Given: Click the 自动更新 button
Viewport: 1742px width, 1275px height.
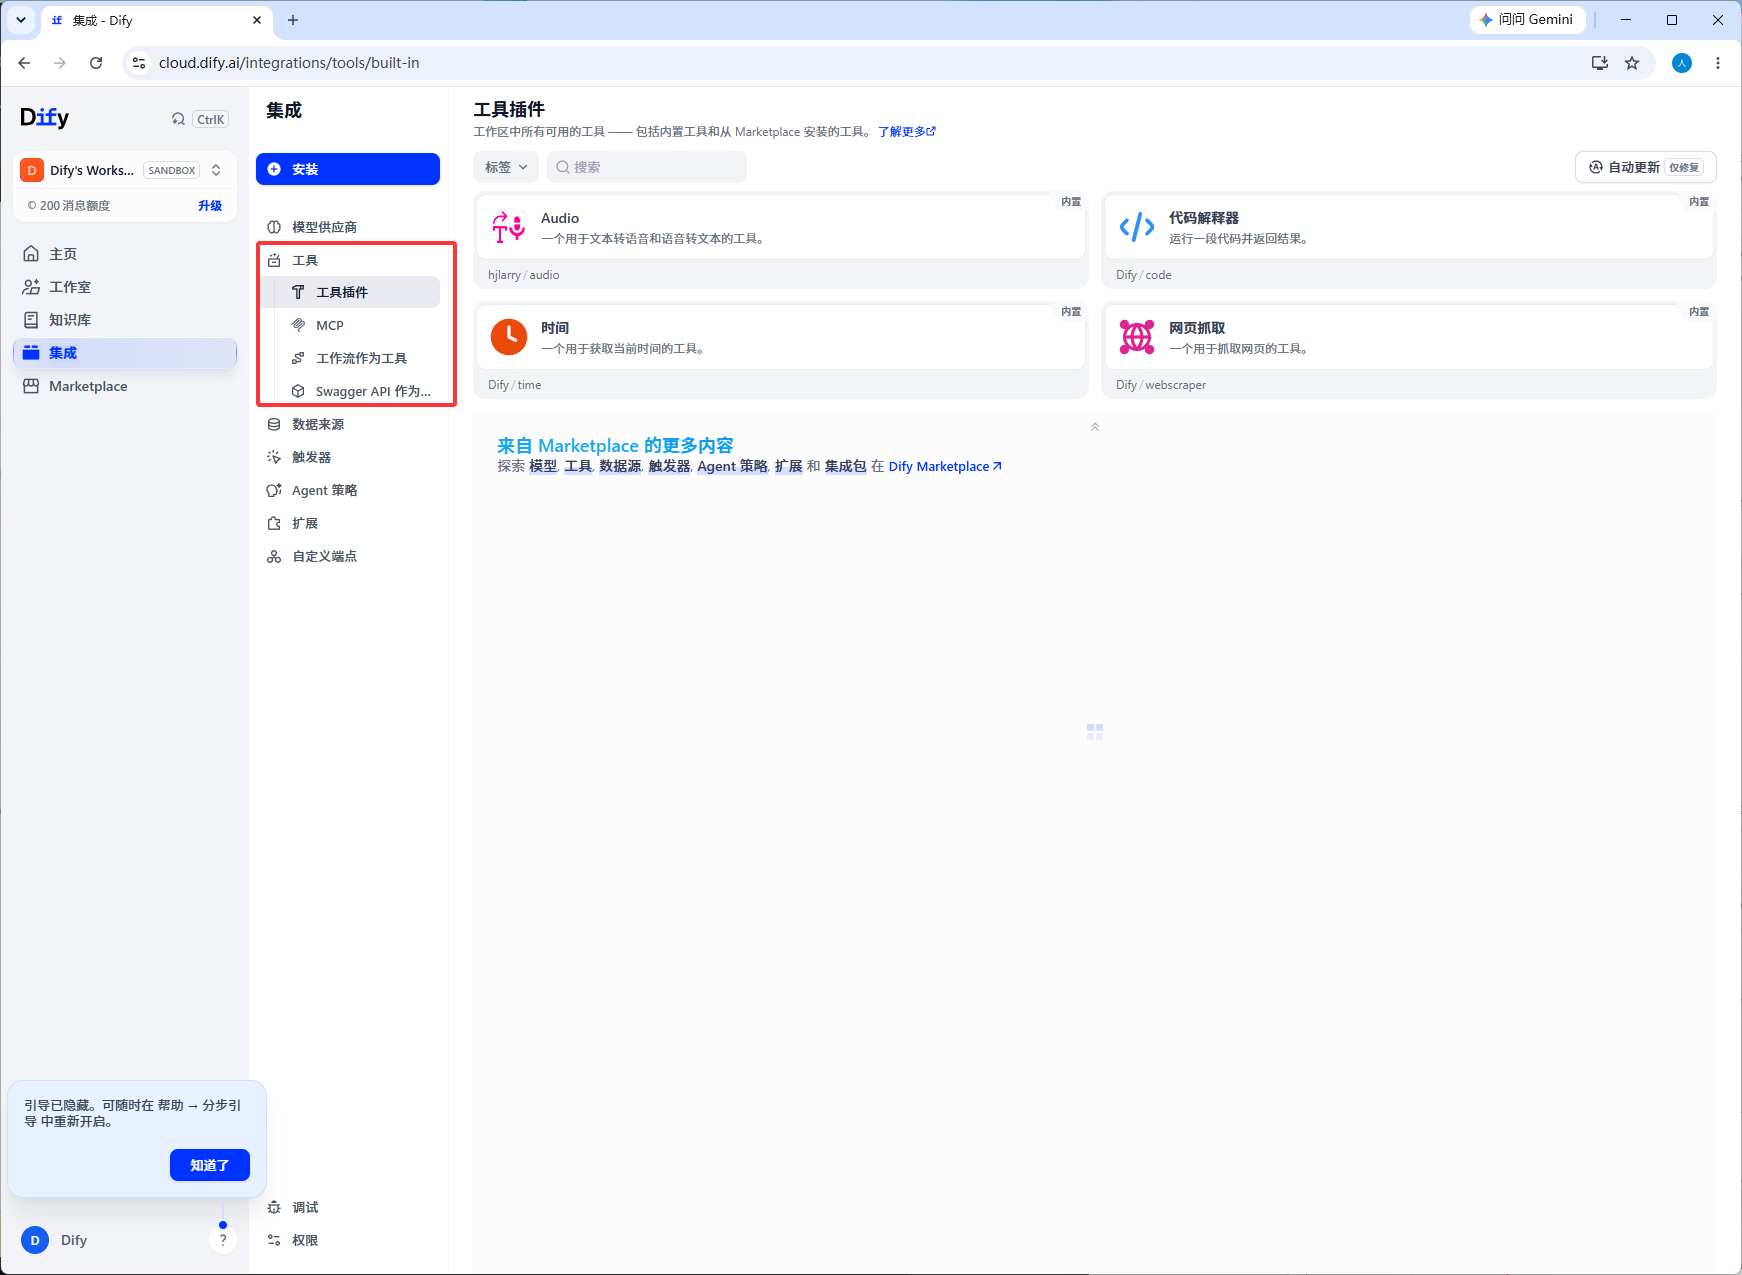Looking at the screenshot, I should pyautogui.click(x=1646, y=167).
